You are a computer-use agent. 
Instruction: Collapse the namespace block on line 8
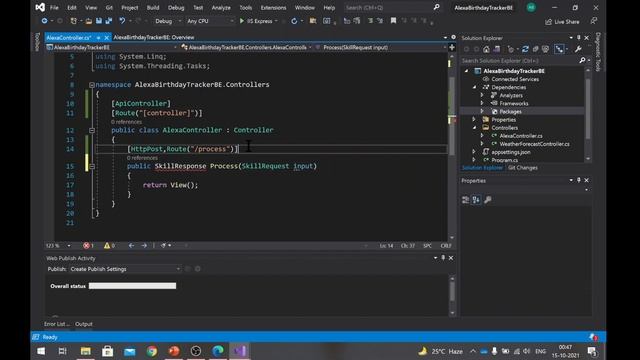coord(92,85)
